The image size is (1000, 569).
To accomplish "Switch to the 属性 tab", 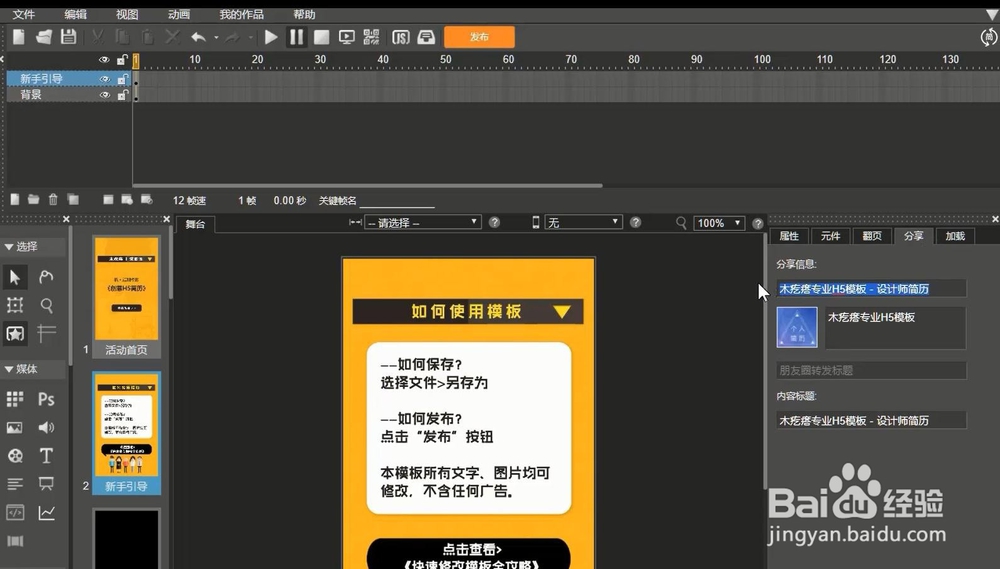I will [x=789, y=236].
